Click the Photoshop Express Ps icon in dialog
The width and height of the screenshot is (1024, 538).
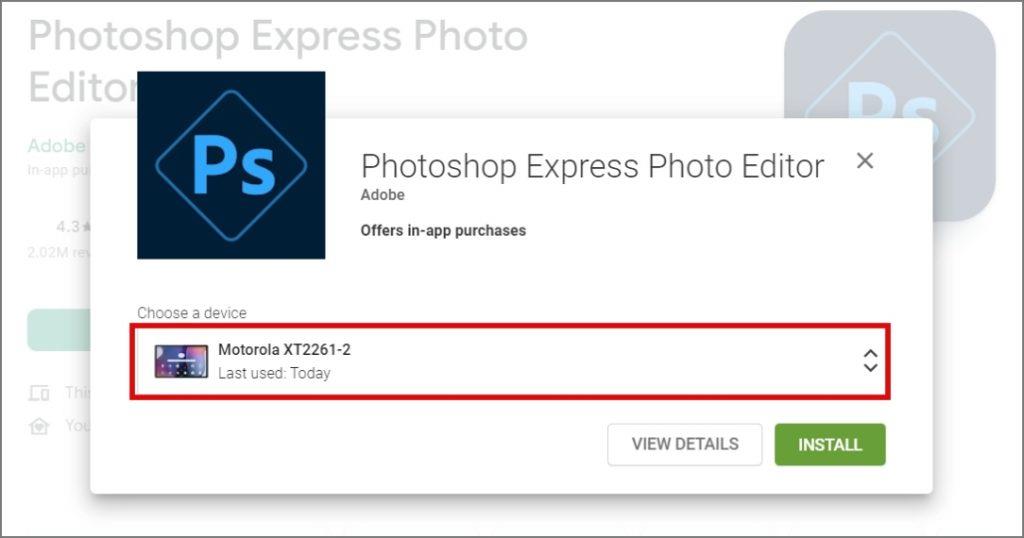pyautogui.click(x=231, y=165)
